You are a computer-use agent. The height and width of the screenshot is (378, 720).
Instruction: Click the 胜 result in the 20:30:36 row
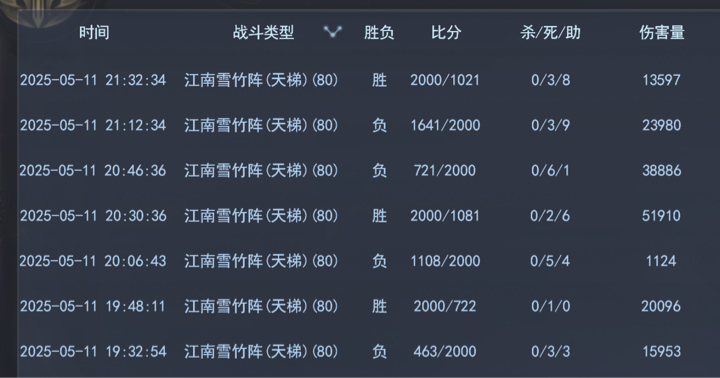(379, 215)
